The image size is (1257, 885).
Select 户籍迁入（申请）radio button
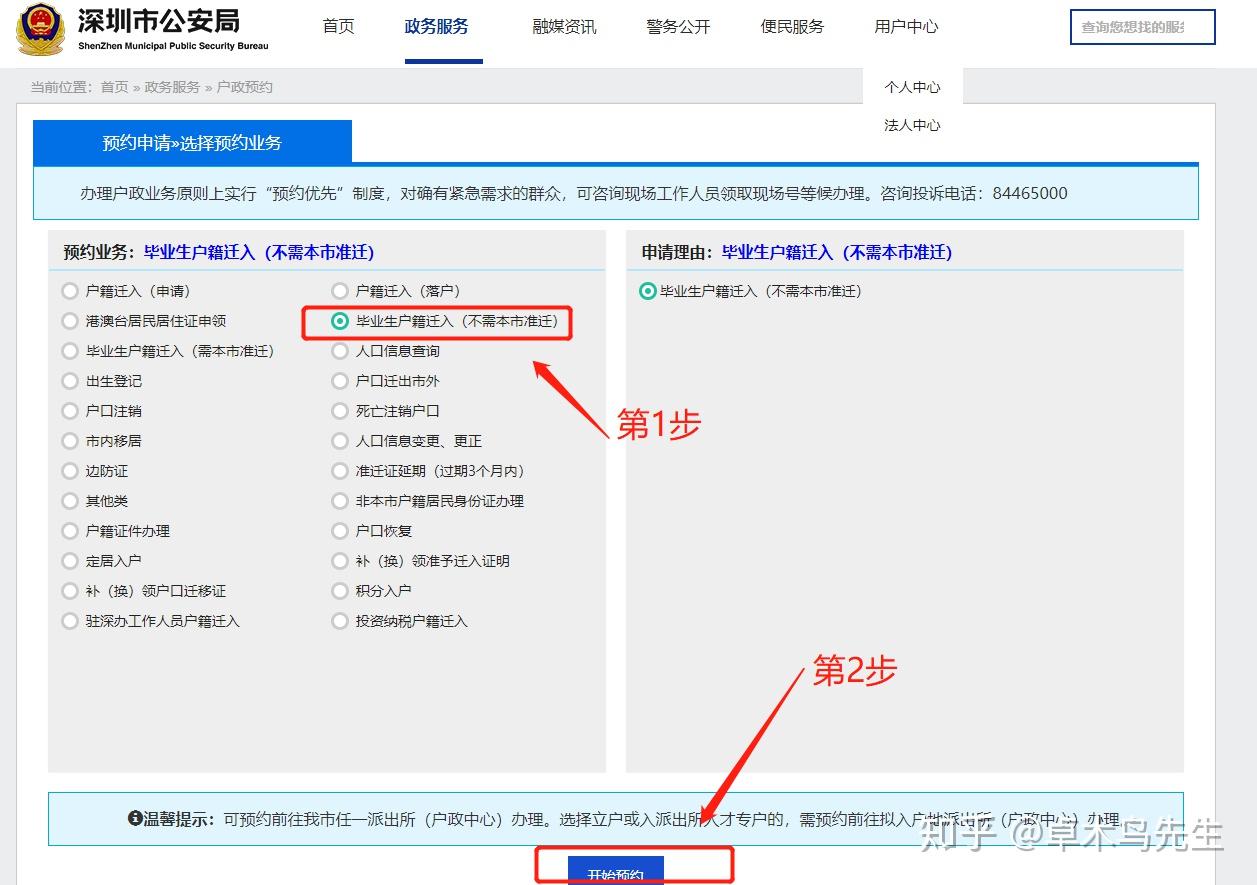tap(70, 291)
